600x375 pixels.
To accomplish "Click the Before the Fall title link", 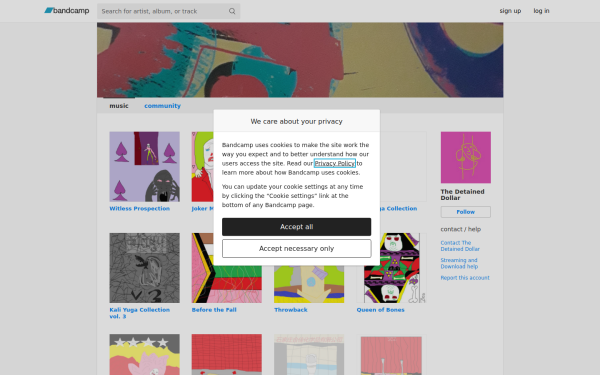I will [214, 310].
